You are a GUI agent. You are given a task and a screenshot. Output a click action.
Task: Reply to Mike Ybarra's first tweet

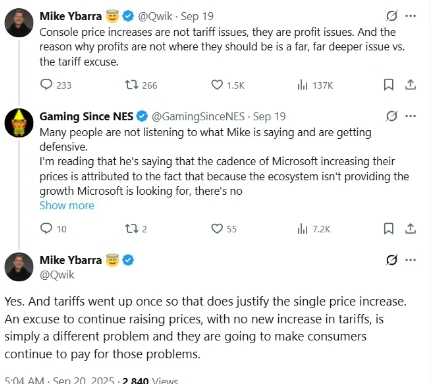pyautogui.click(x=56, y=85)
